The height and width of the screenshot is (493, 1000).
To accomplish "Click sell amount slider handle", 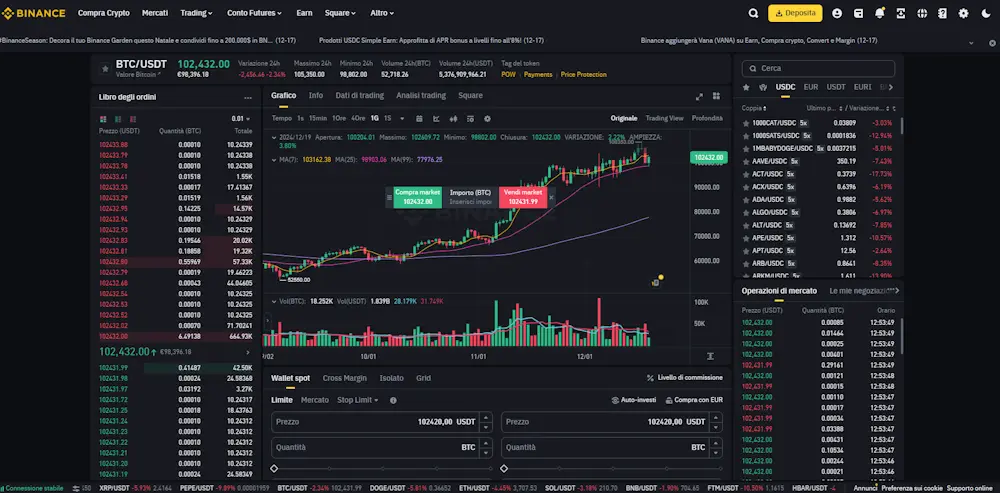I will click(504, 469).
